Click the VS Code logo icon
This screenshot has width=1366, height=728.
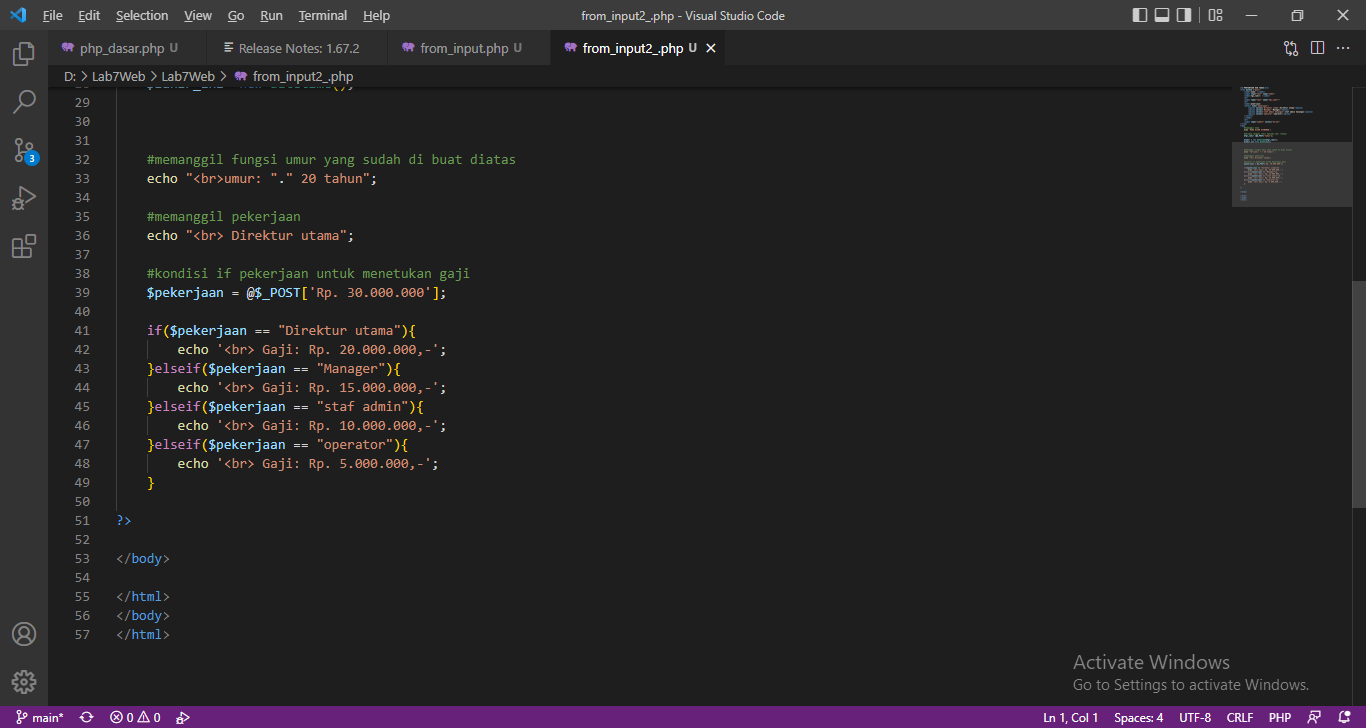tap(17, 15)
